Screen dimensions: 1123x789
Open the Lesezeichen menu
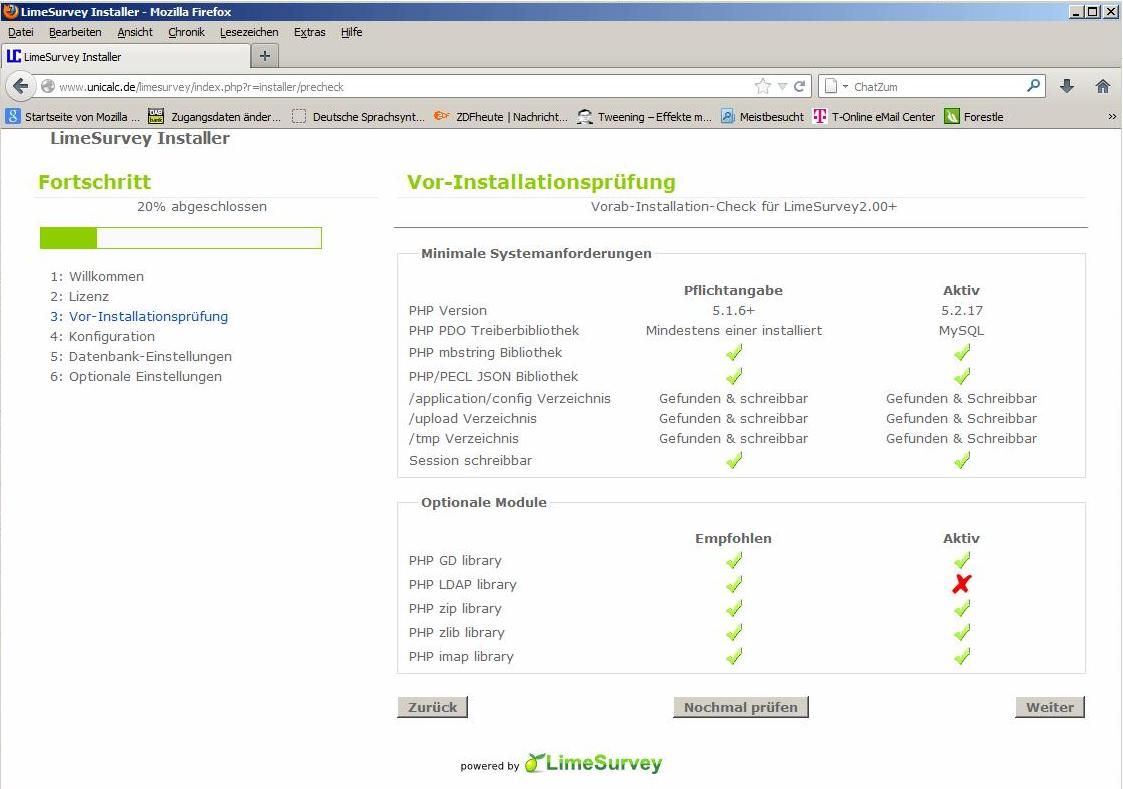coord(249,32)
